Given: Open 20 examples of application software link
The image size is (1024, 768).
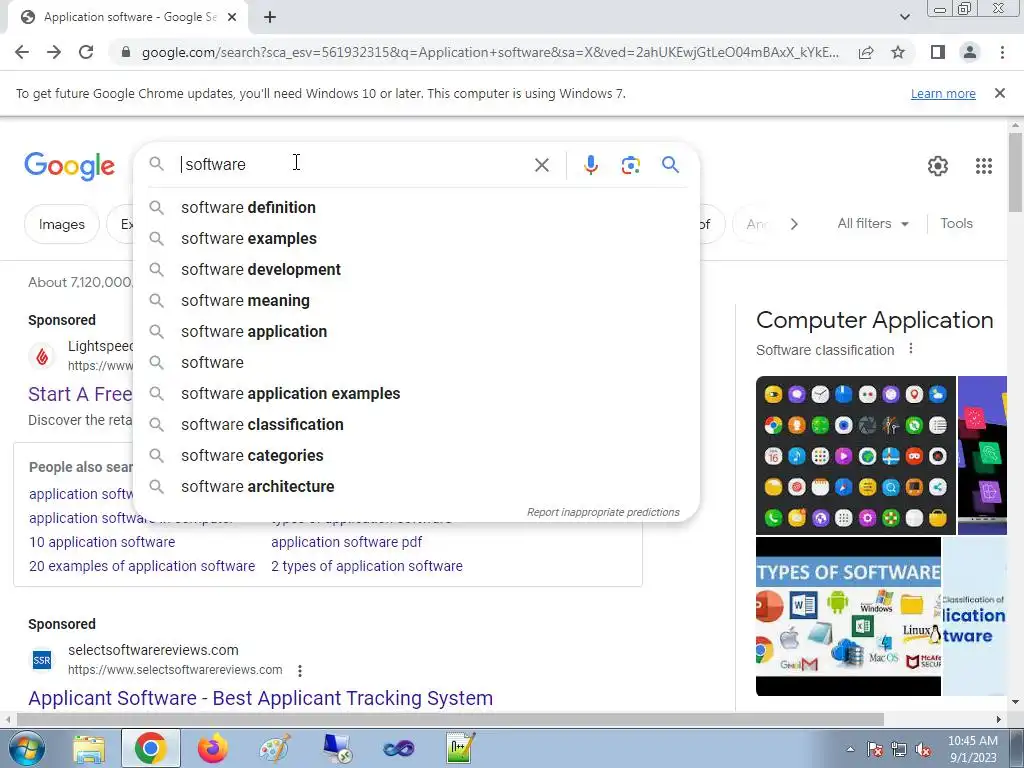Looking at the screenshot, I should tap(142, 566).
